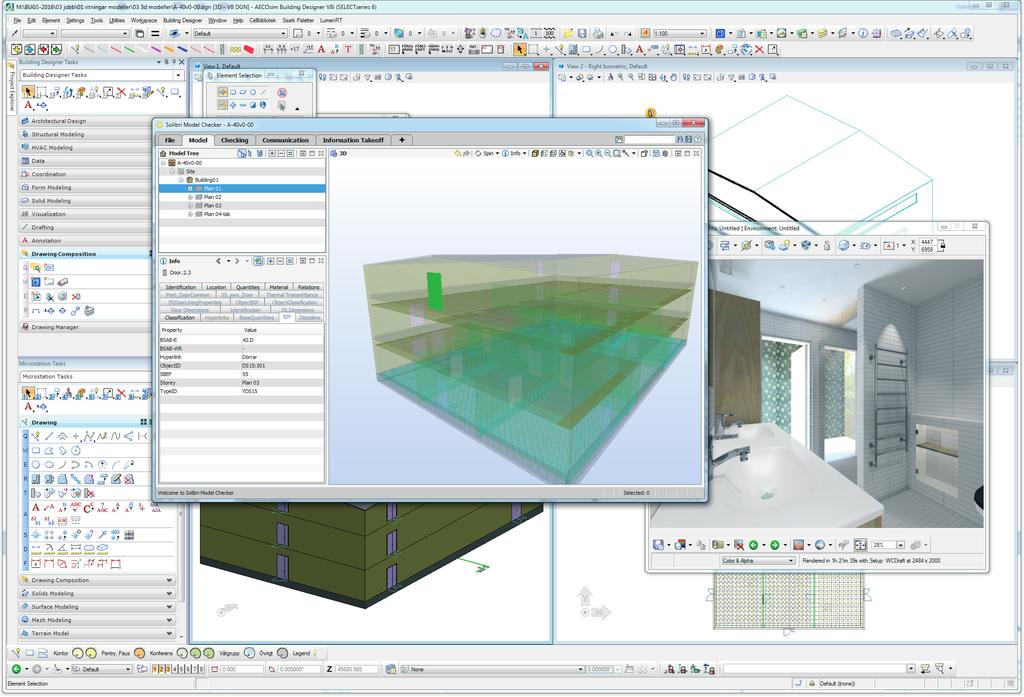Click green back arrow in render window toolbar

(754, 545)
